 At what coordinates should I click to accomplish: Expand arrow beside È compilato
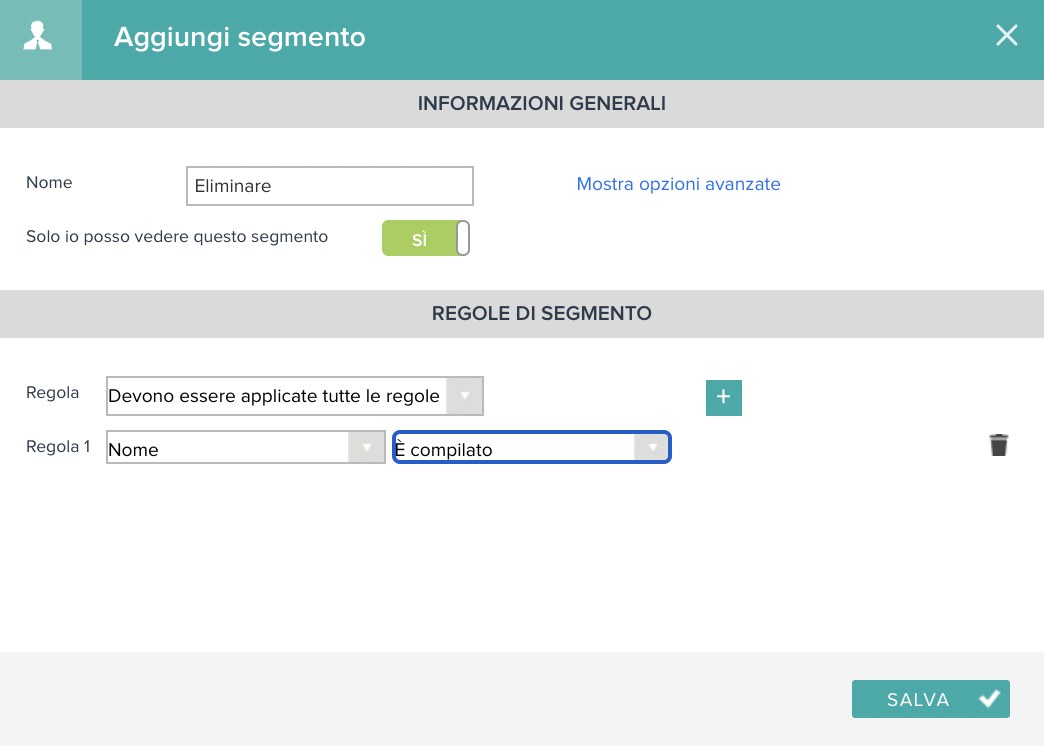(x=652, y=448)
